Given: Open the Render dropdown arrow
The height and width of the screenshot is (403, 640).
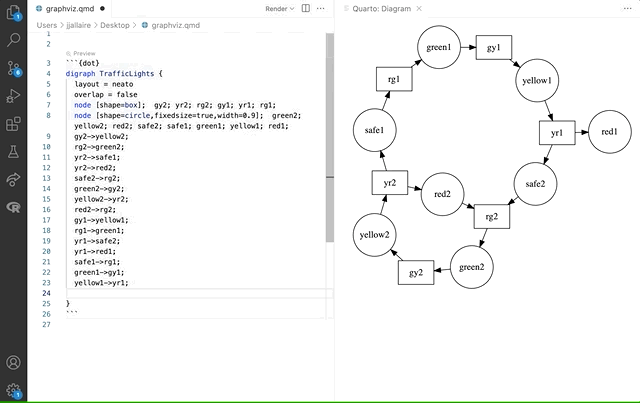Looking at the screenshot, I should pyautogui.click(x=291, y=8).
